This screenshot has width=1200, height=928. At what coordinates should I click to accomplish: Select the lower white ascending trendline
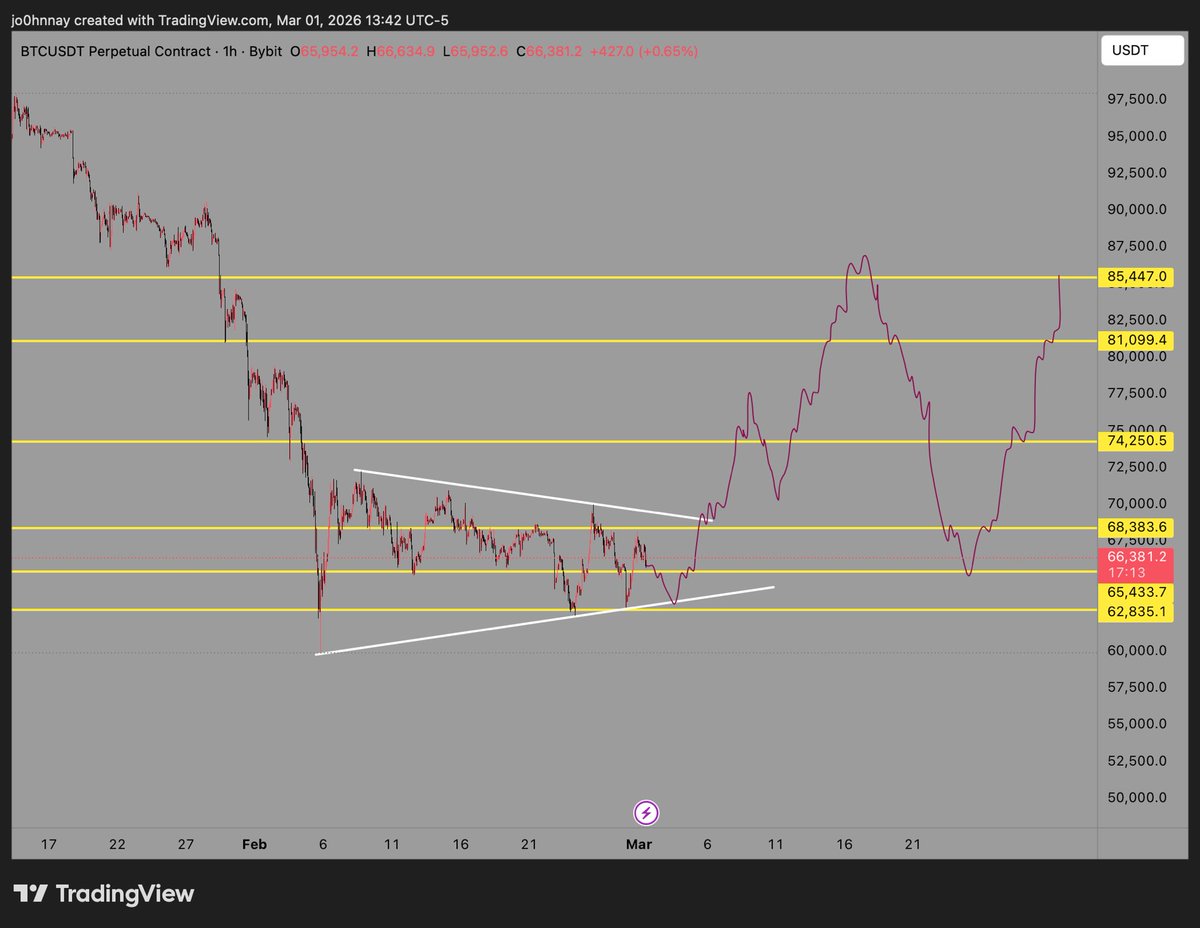(x=545, y=620)
